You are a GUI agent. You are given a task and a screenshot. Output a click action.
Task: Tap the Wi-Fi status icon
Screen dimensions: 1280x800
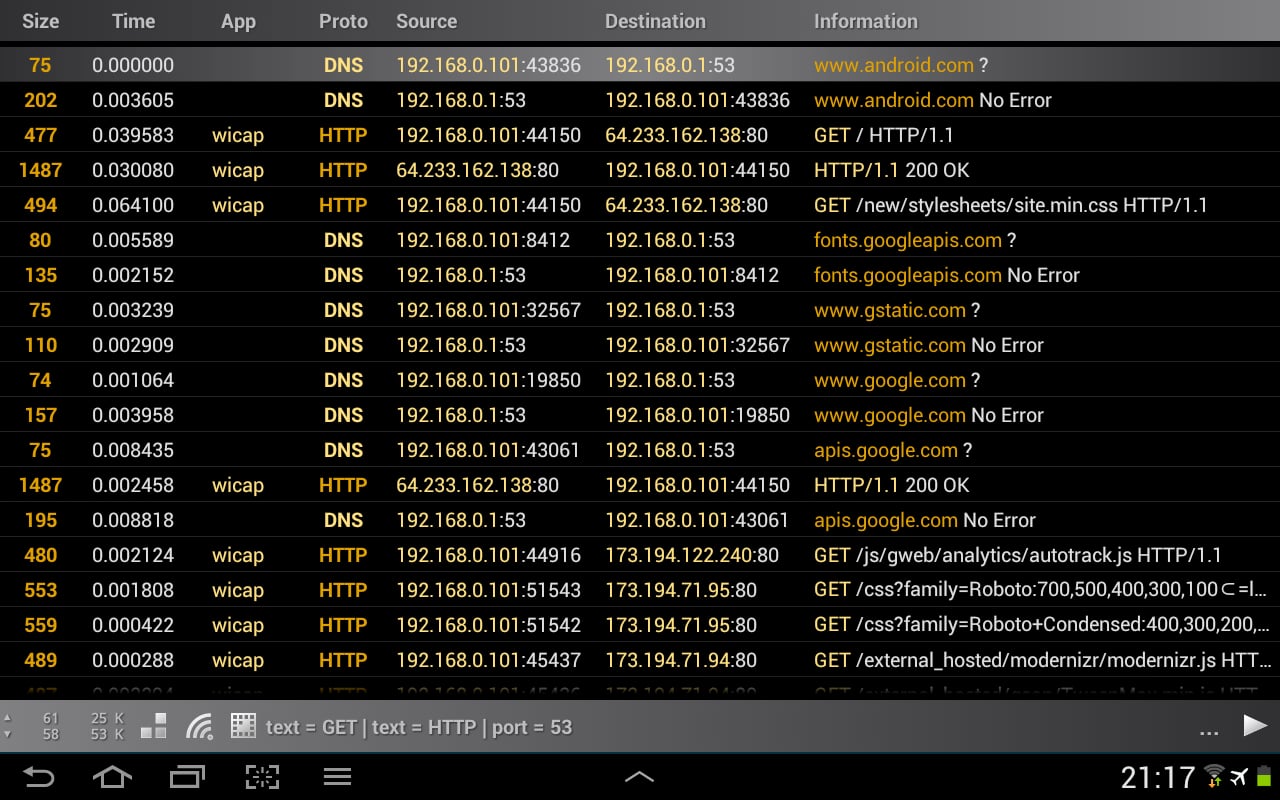tap(1214, 776)
